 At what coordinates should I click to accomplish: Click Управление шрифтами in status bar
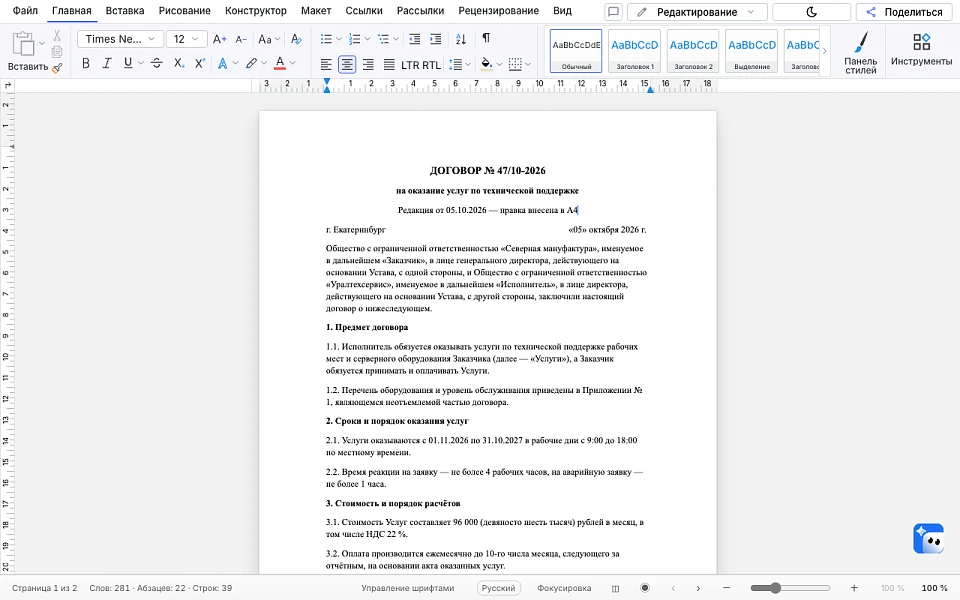coord(408,588)
